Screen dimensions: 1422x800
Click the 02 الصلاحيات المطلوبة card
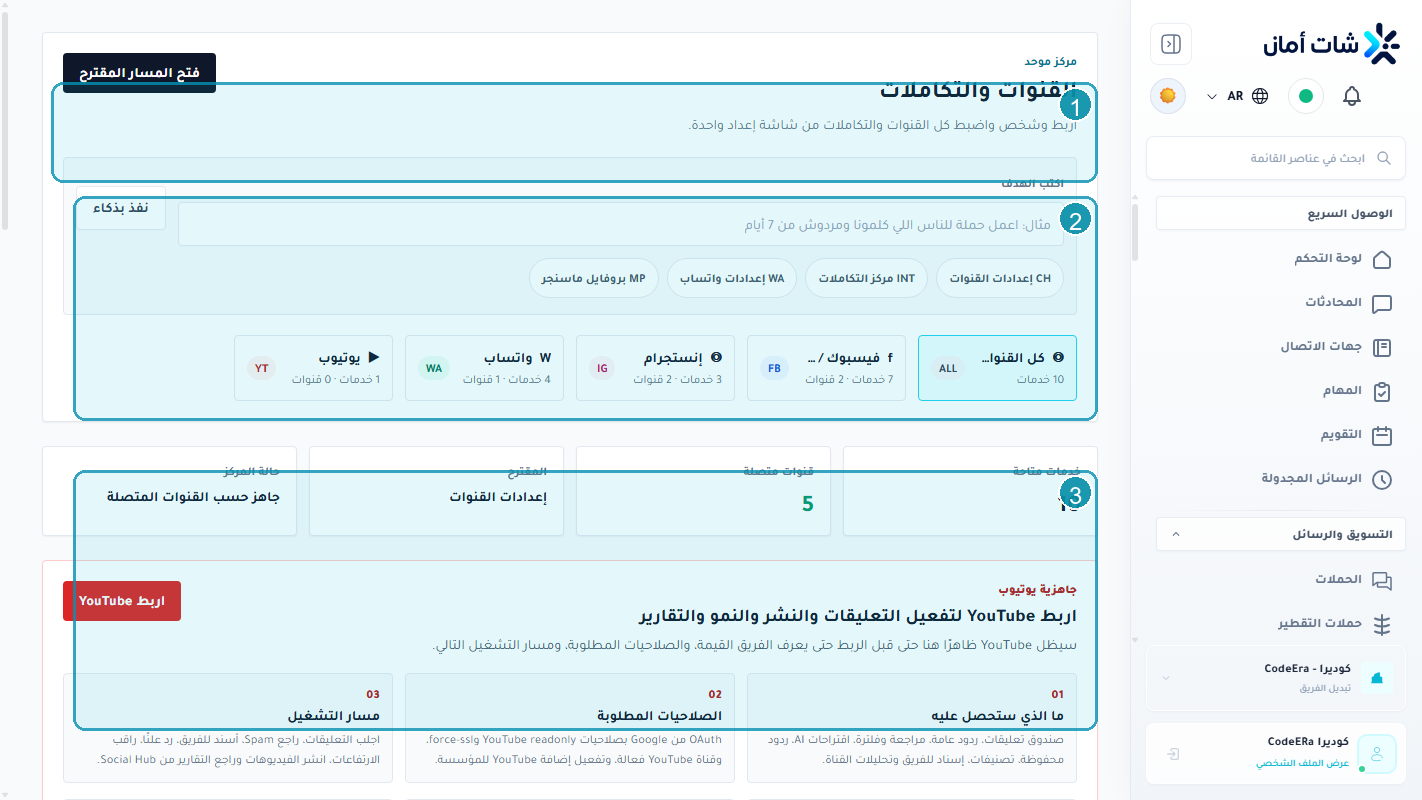(570, 727)
